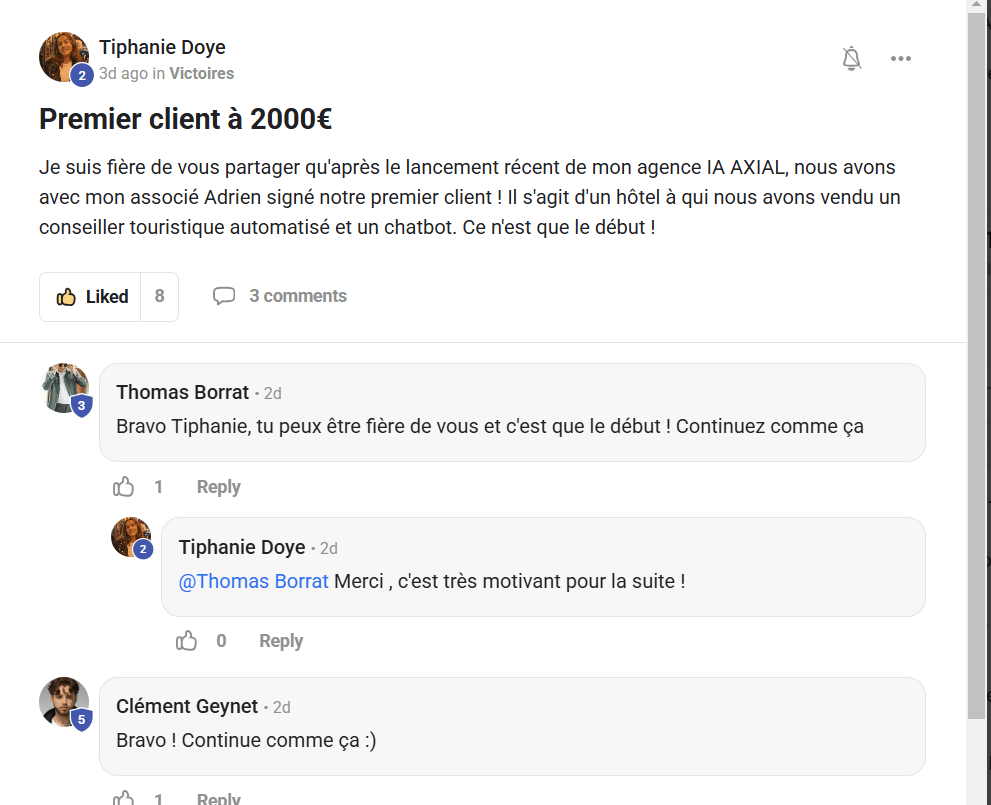Image resolution: width=991 pixels, height=805 pixels.
Task: Reply to Thomas Borrat's comment
Action: 218,487
